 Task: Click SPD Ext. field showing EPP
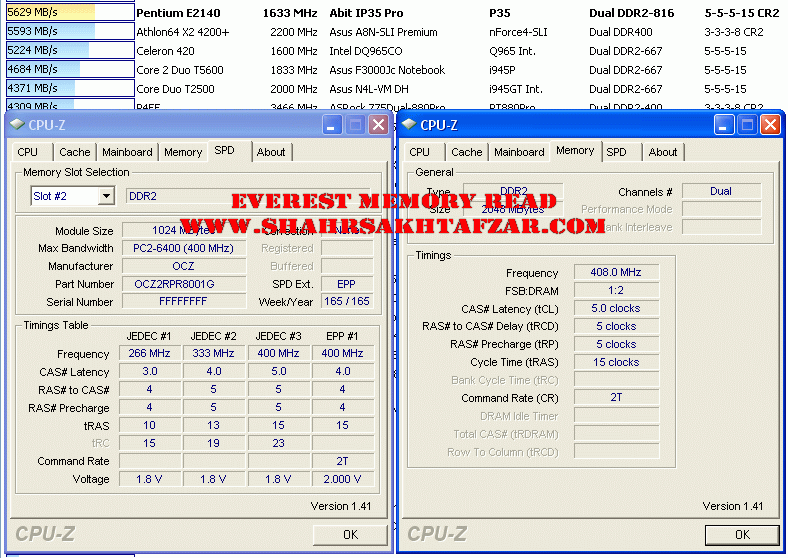[347, 285]
